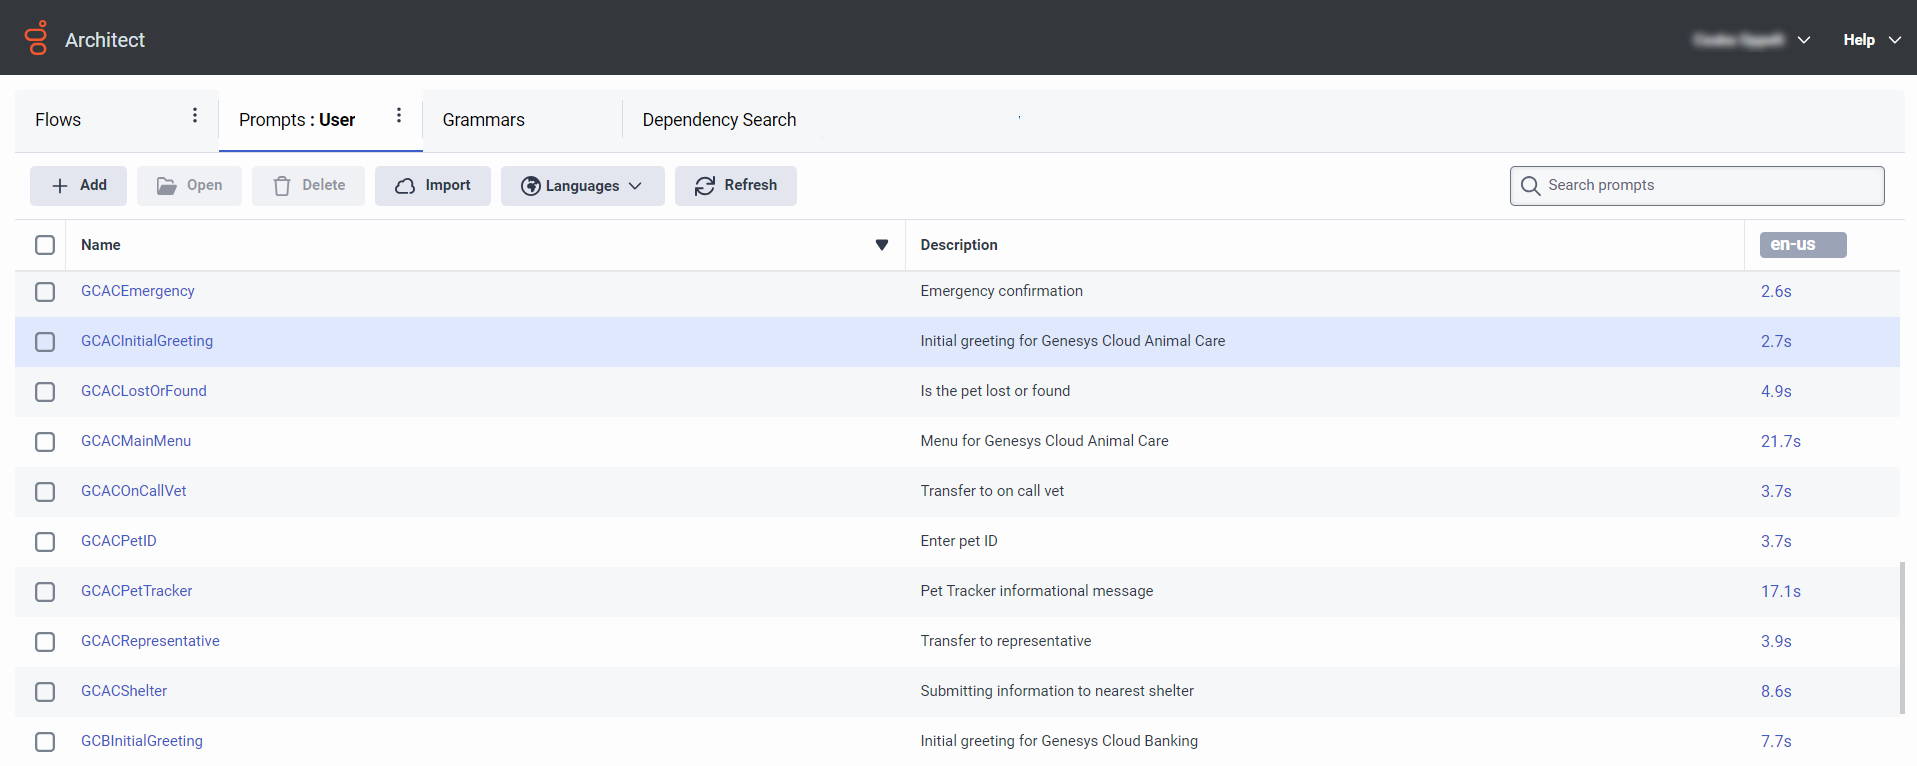Check the GCACEmergency row checkbox
Image resolution: width=1917 pixels, height=766 pixels.
tap(45, 292)
